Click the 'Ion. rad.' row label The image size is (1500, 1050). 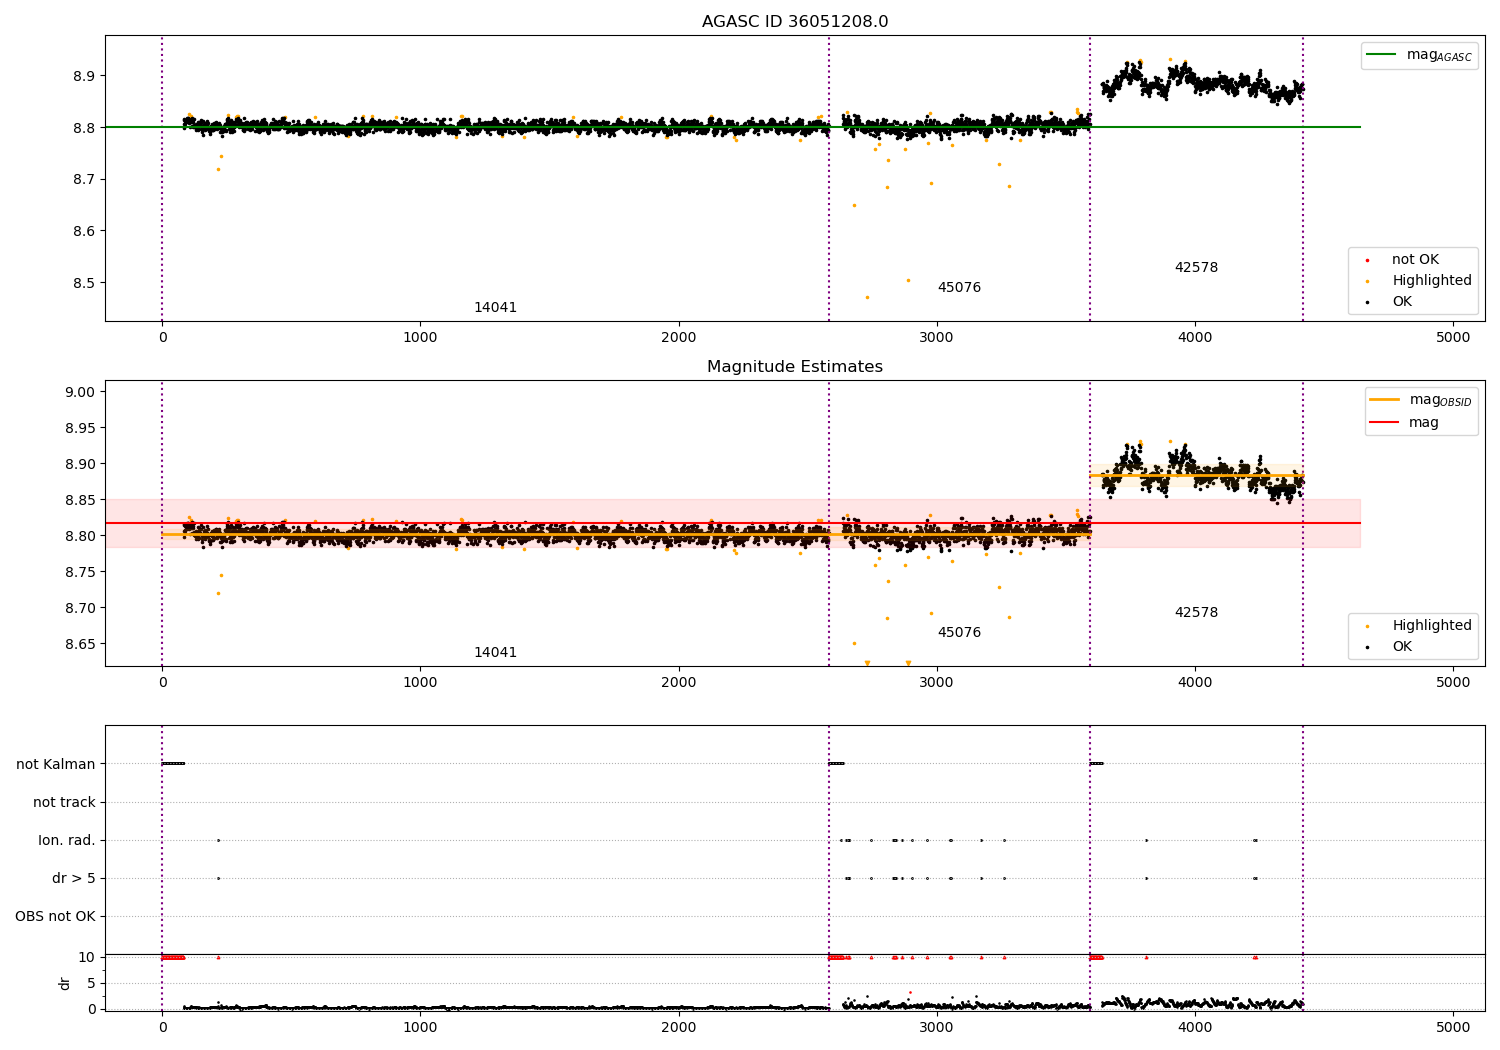(x=67, y=841)
